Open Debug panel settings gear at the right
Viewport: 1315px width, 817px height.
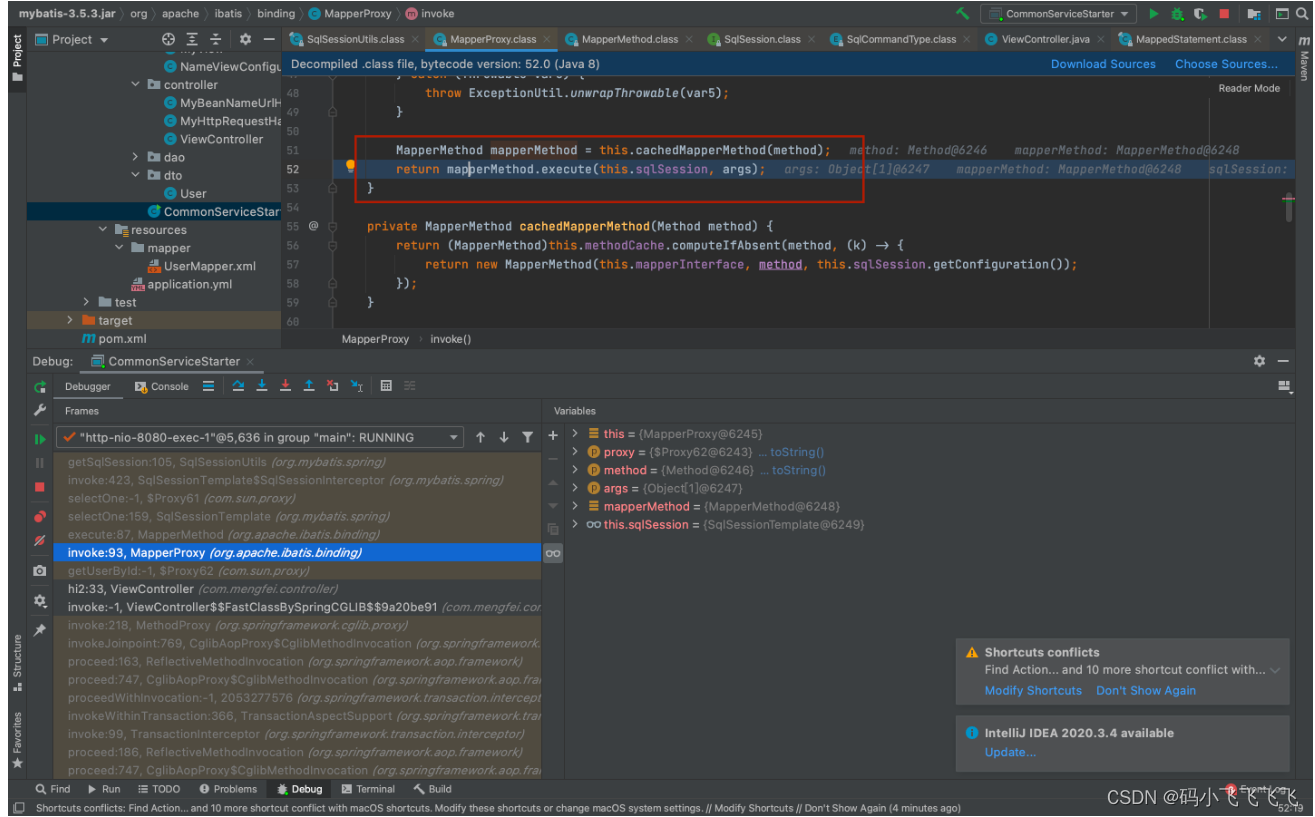tap(1260, 361)
